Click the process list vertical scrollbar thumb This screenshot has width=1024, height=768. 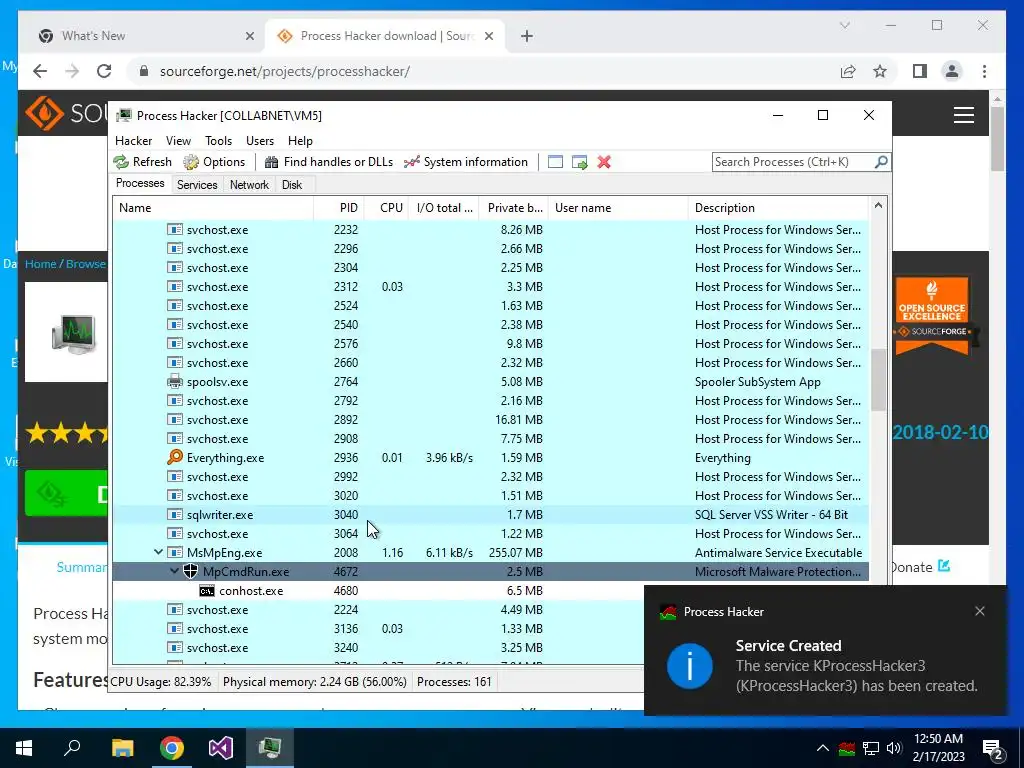point(878,379)
